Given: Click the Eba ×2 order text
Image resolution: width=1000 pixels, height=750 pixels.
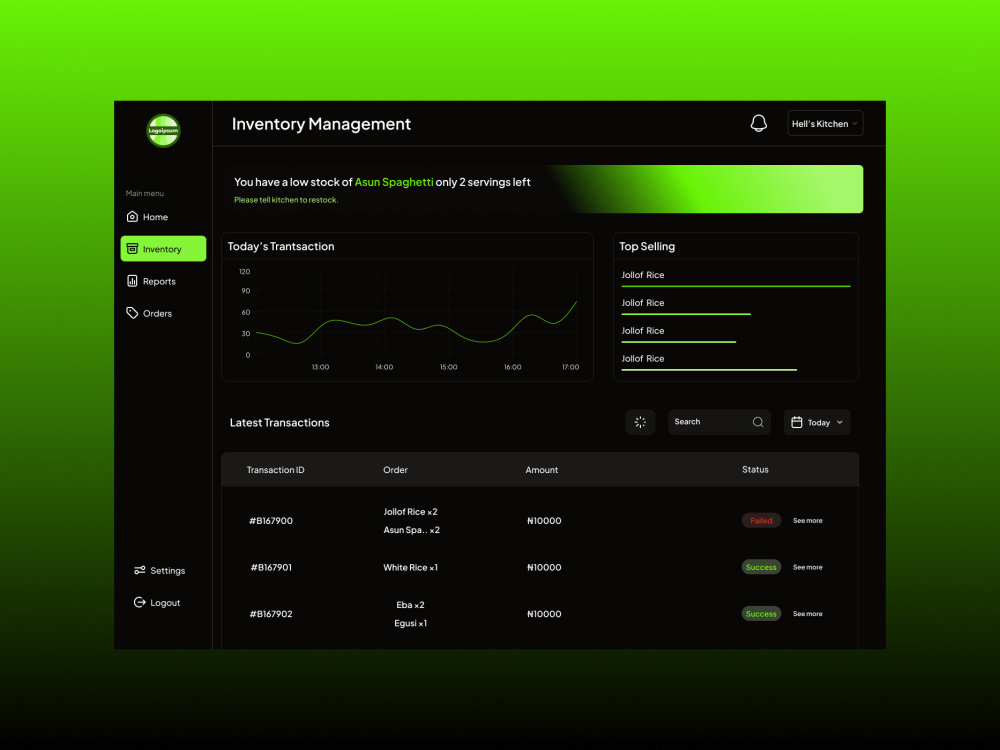Looking at the screenshot, I should (410, 605).
